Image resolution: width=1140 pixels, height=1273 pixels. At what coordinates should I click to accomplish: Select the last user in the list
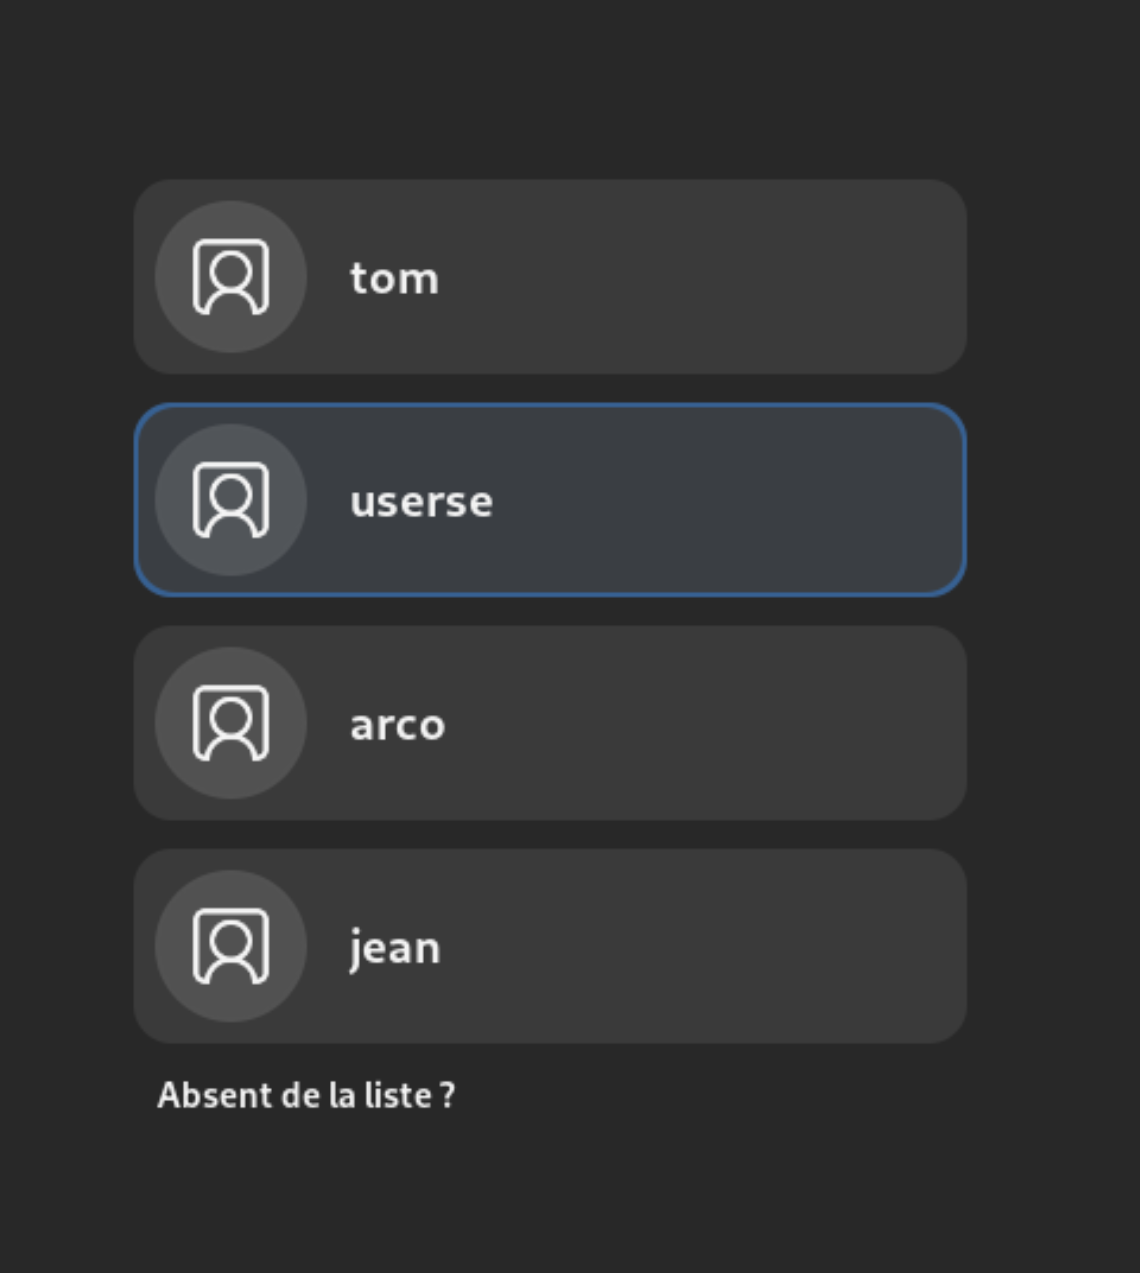coord(550,946)
